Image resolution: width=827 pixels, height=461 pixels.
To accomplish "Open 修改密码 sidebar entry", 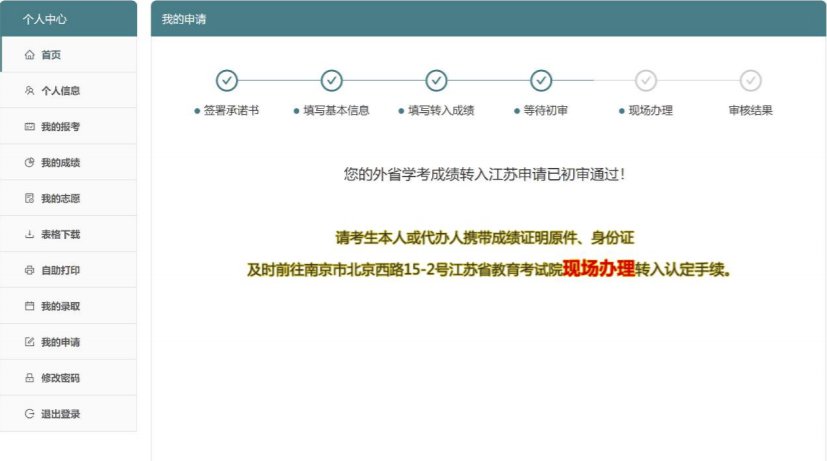I will pos(69,378).
